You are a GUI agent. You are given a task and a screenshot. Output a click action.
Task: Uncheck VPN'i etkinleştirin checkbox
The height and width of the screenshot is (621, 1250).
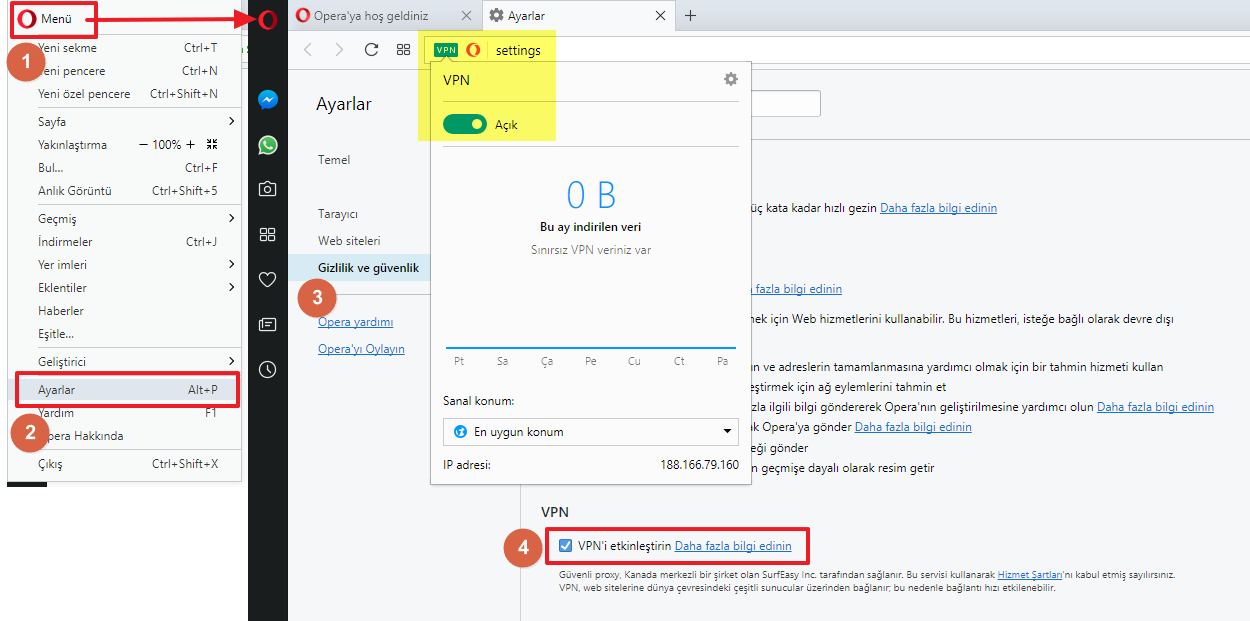(566, 546)
